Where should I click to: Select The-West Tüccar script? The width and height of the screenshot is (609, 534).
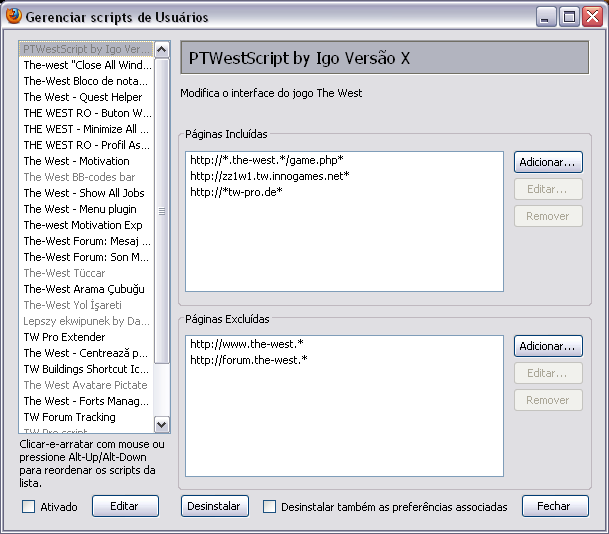(86, 273)
